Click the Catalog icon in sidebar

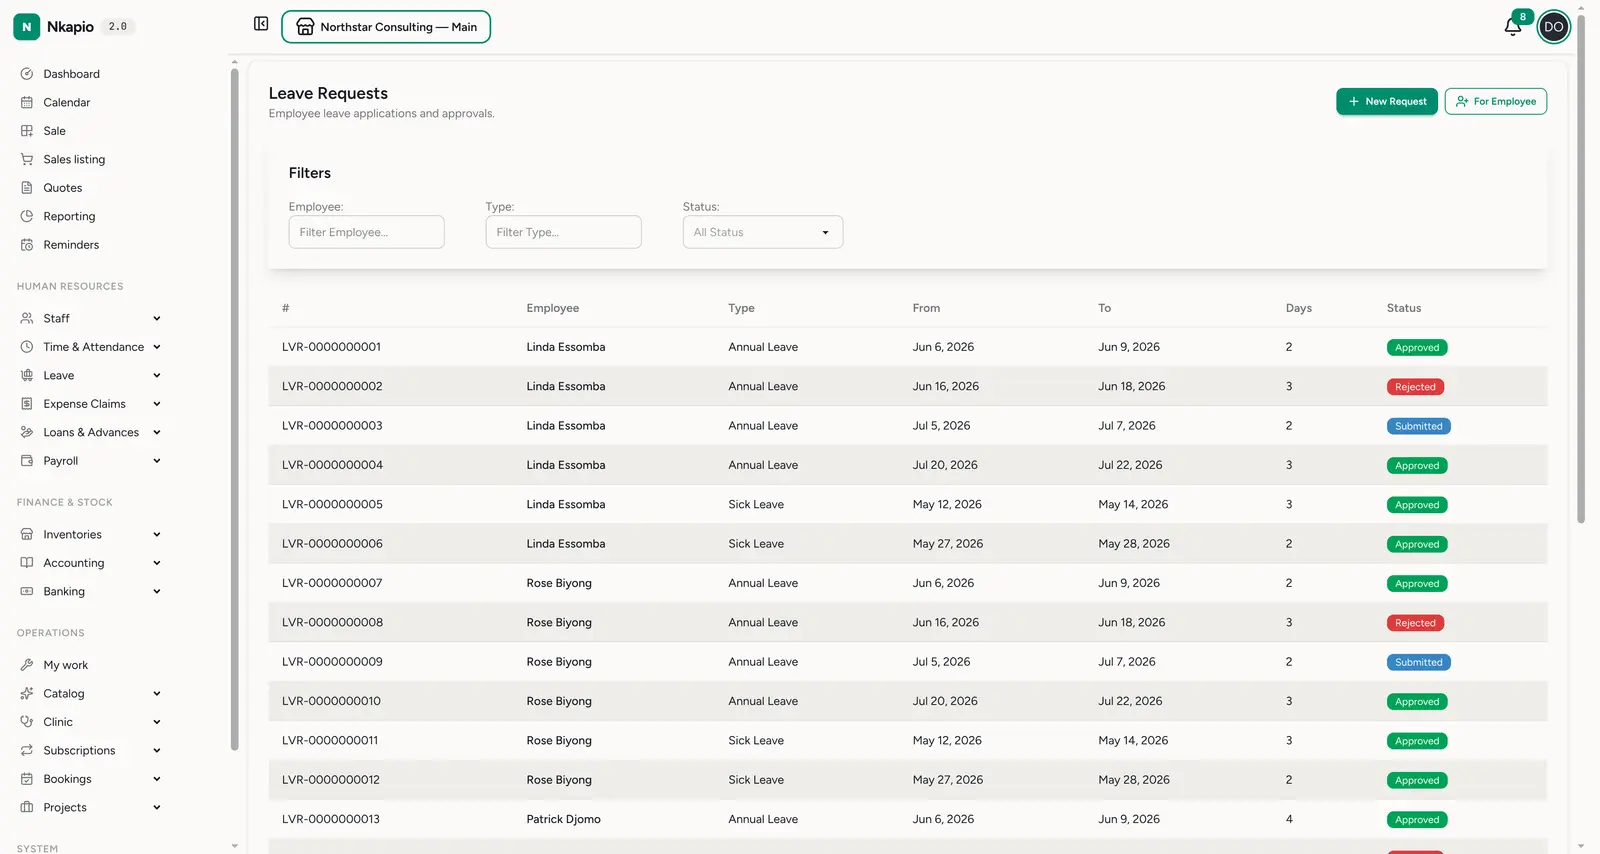coord(27,693)
